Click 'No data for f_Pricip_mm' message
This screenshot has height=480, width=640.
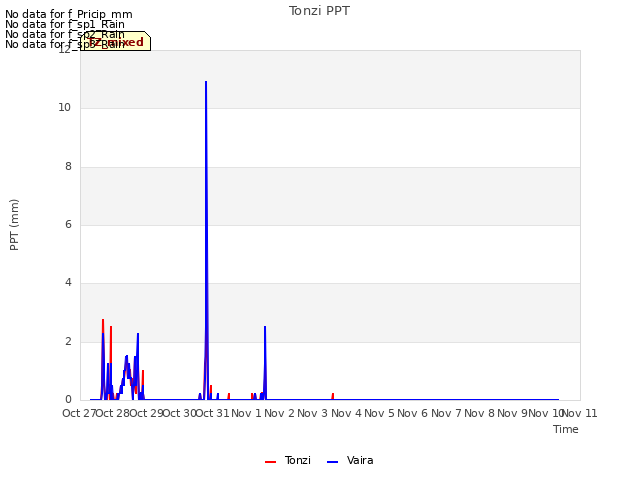69,14
